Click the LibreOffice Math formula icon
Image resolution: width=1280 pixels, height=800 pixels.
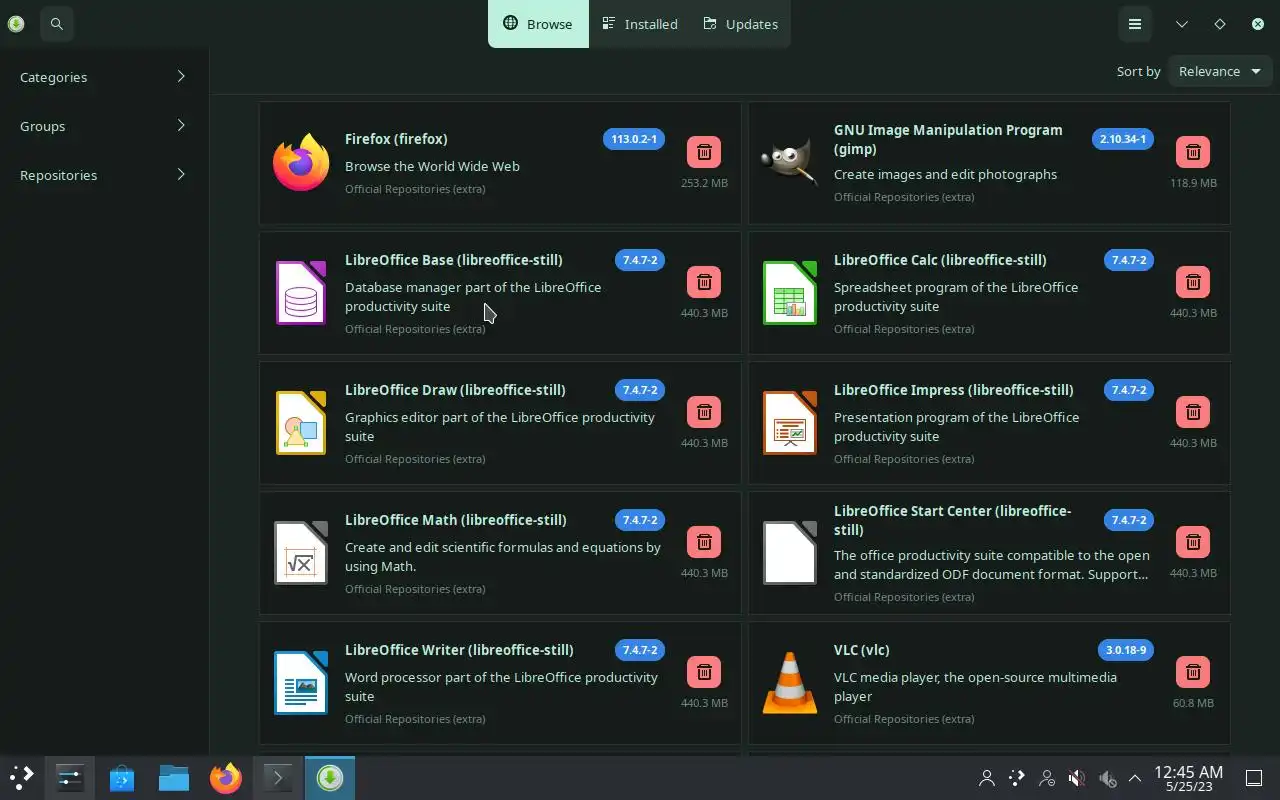[x=301, y=553]
